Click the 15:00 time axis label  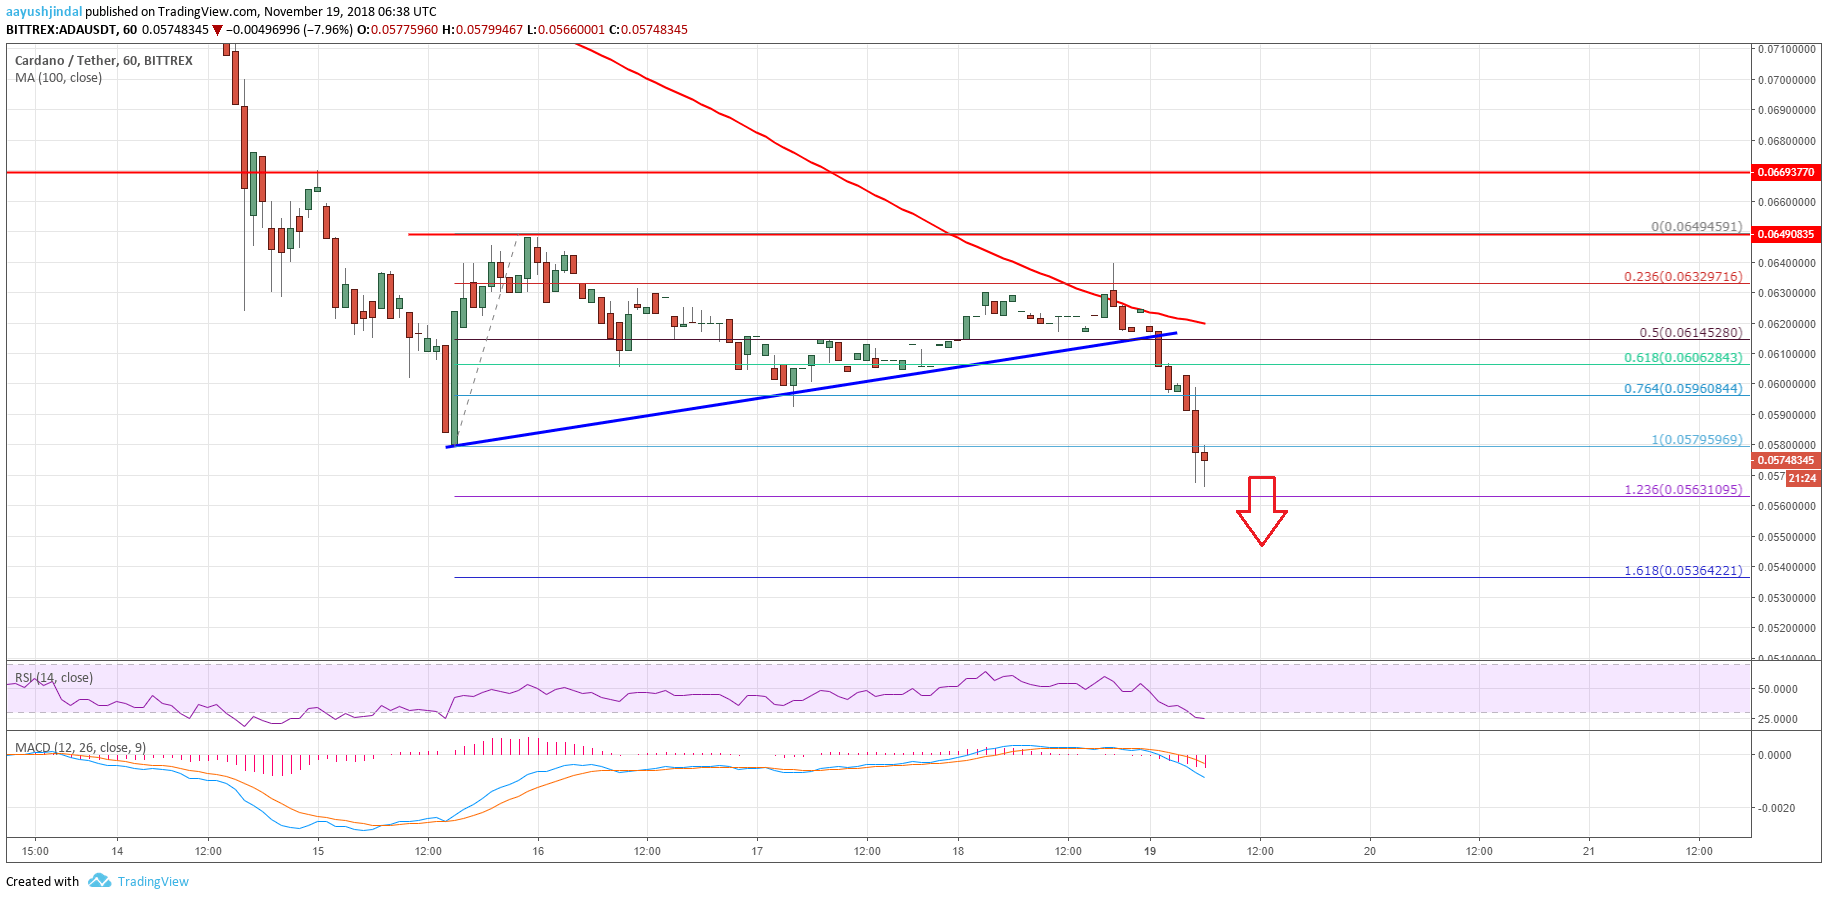35,851
